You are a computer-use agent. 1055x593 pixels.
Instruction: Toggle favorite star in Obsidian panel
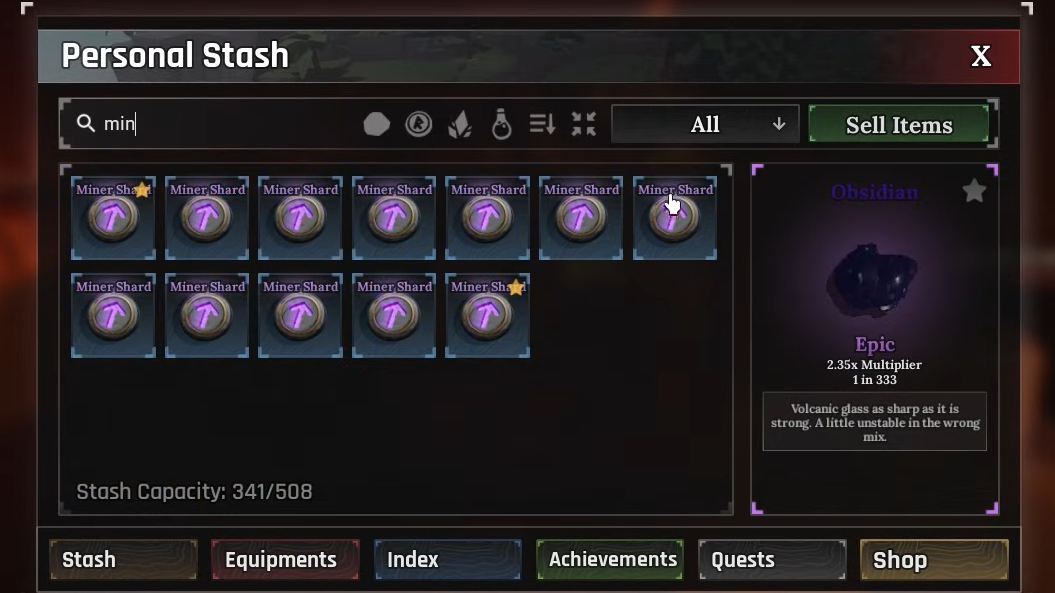(974, 191)
